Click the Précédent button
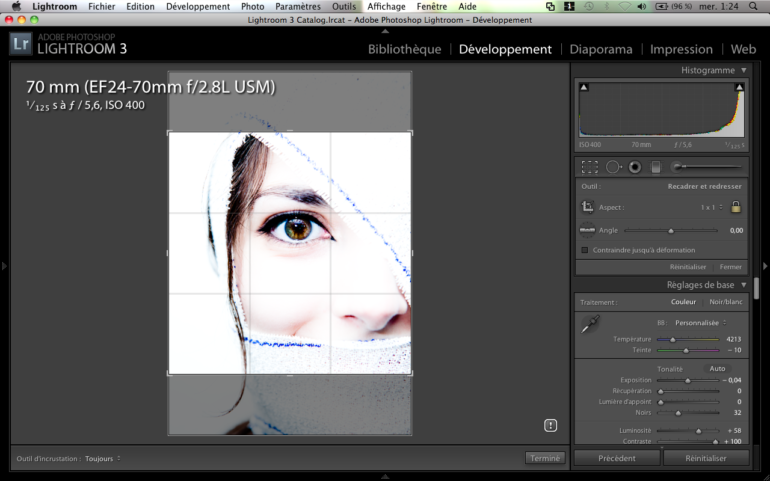Viewport: 770px width, 481px height. pyautogui.click(x=617, y=458)
